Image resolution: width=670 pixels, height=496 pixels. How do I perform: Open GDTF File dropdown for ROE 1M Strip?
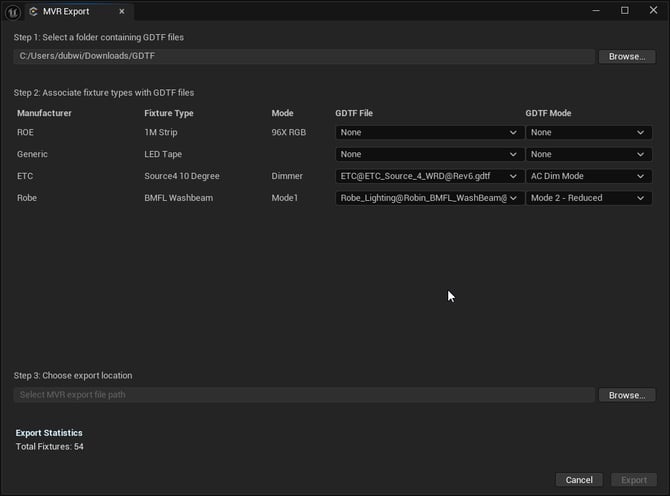429,132
